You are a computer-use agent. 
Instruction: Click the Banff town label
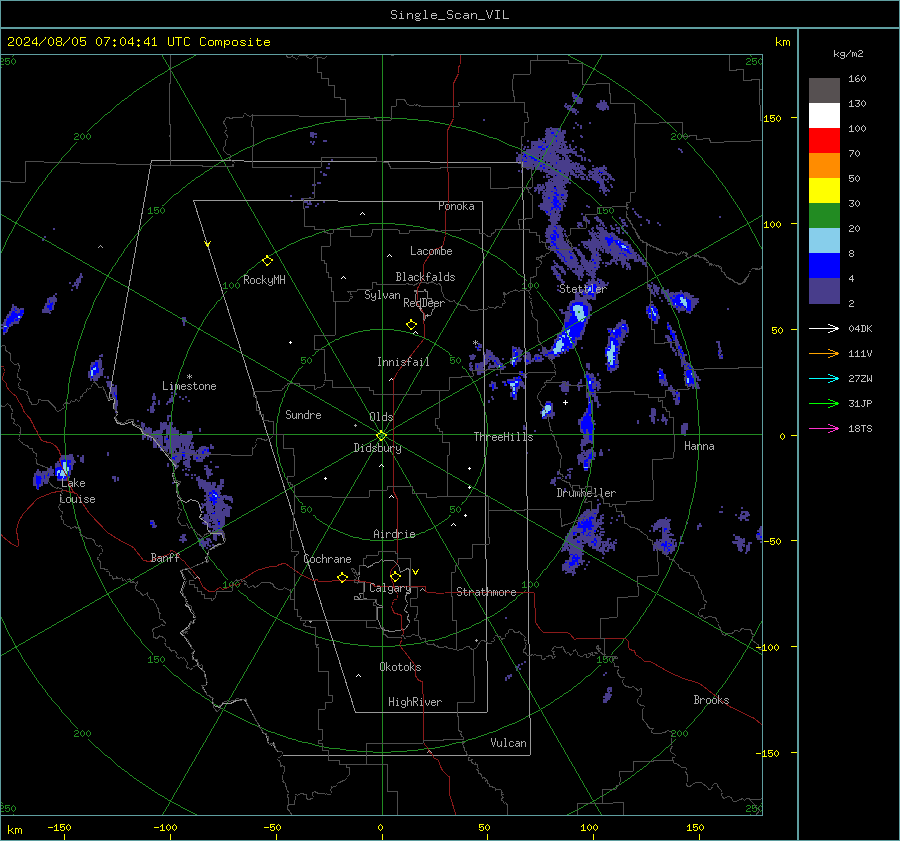(165, 558)
